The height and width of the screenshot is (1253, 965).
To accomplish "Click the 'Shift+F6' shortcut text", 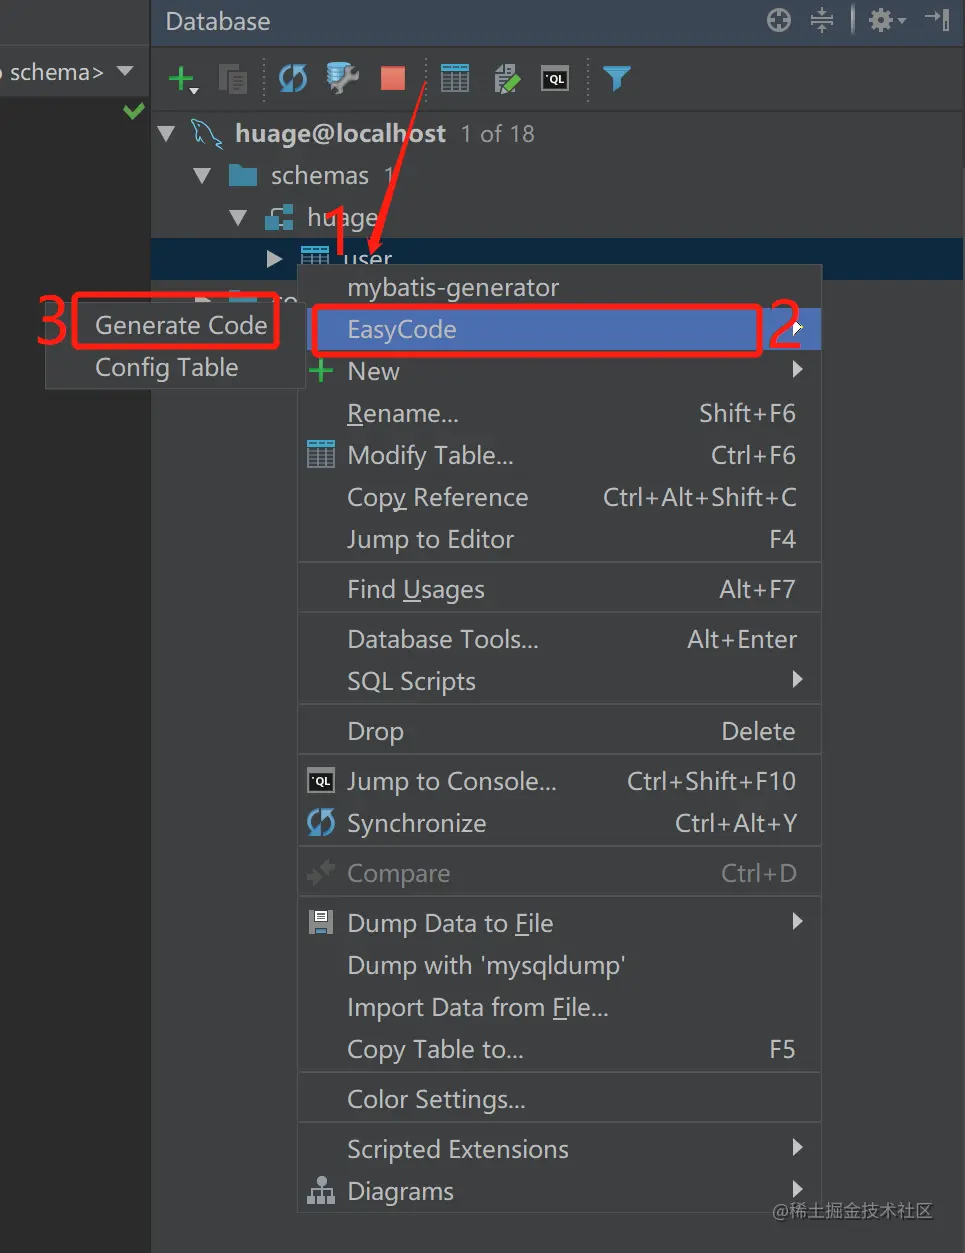I will click(747, 413).
